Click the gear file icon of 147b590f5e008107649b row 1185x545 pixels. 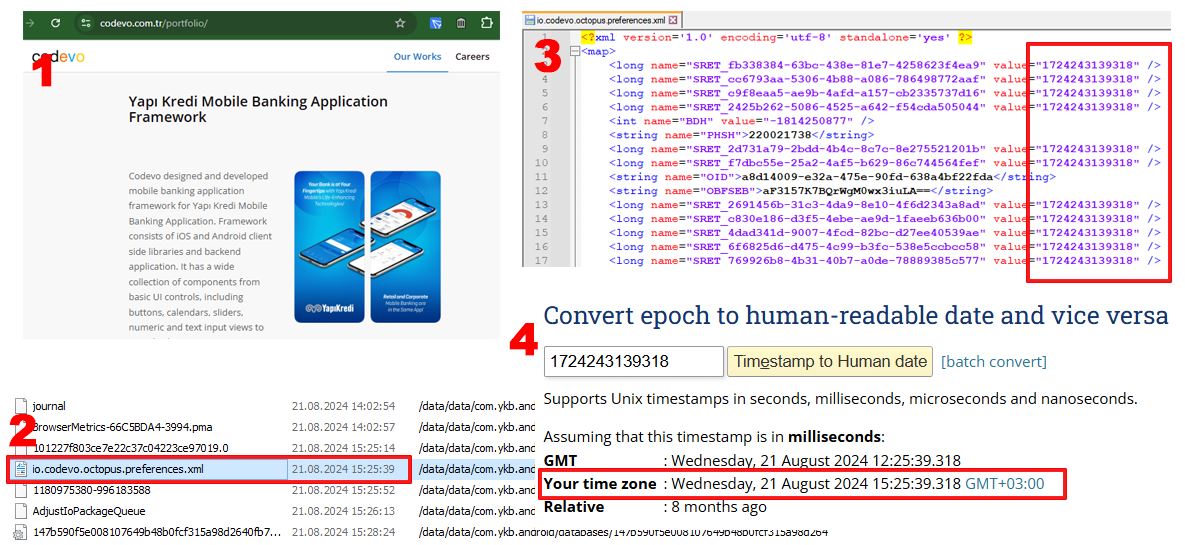[x=20, y=533]
